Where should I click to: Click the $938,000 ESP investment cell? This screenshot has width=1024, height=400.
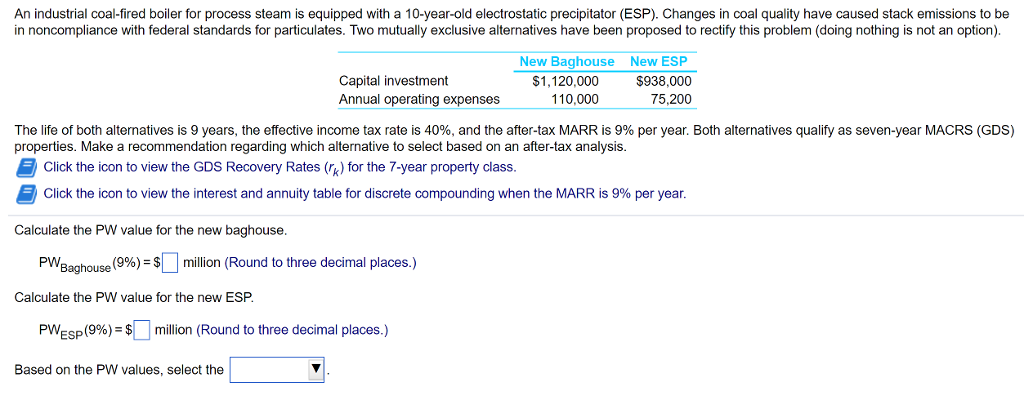point(664,81)
